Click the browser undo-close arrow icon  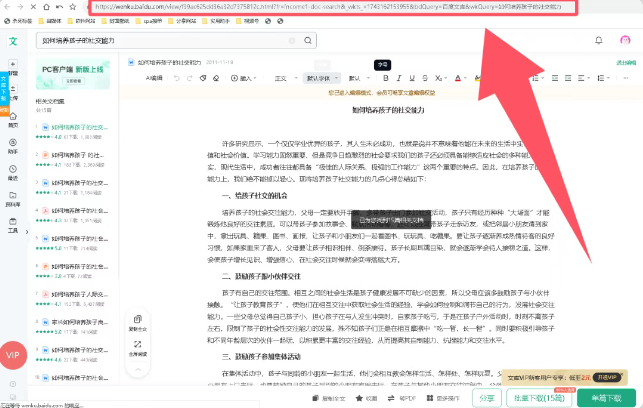click(59, 7)
